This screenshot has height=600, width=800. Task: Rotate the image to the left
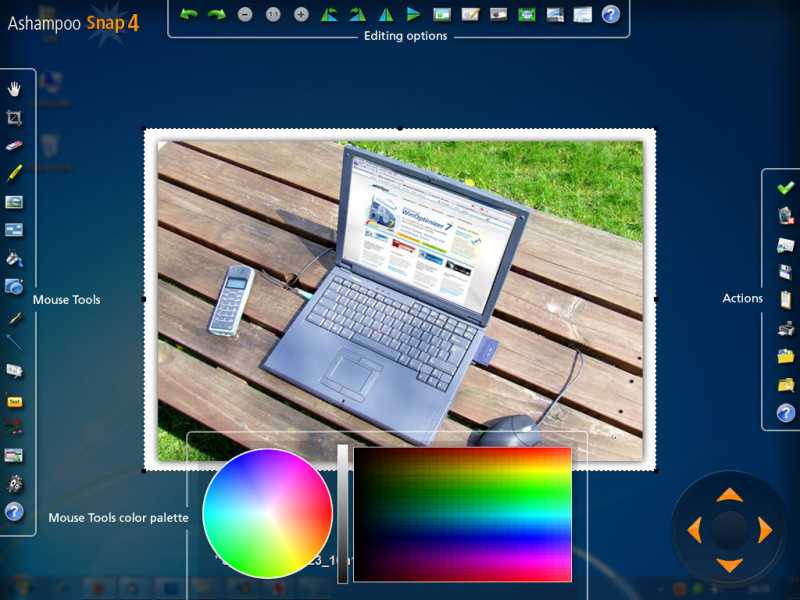[x=328, y=14]
